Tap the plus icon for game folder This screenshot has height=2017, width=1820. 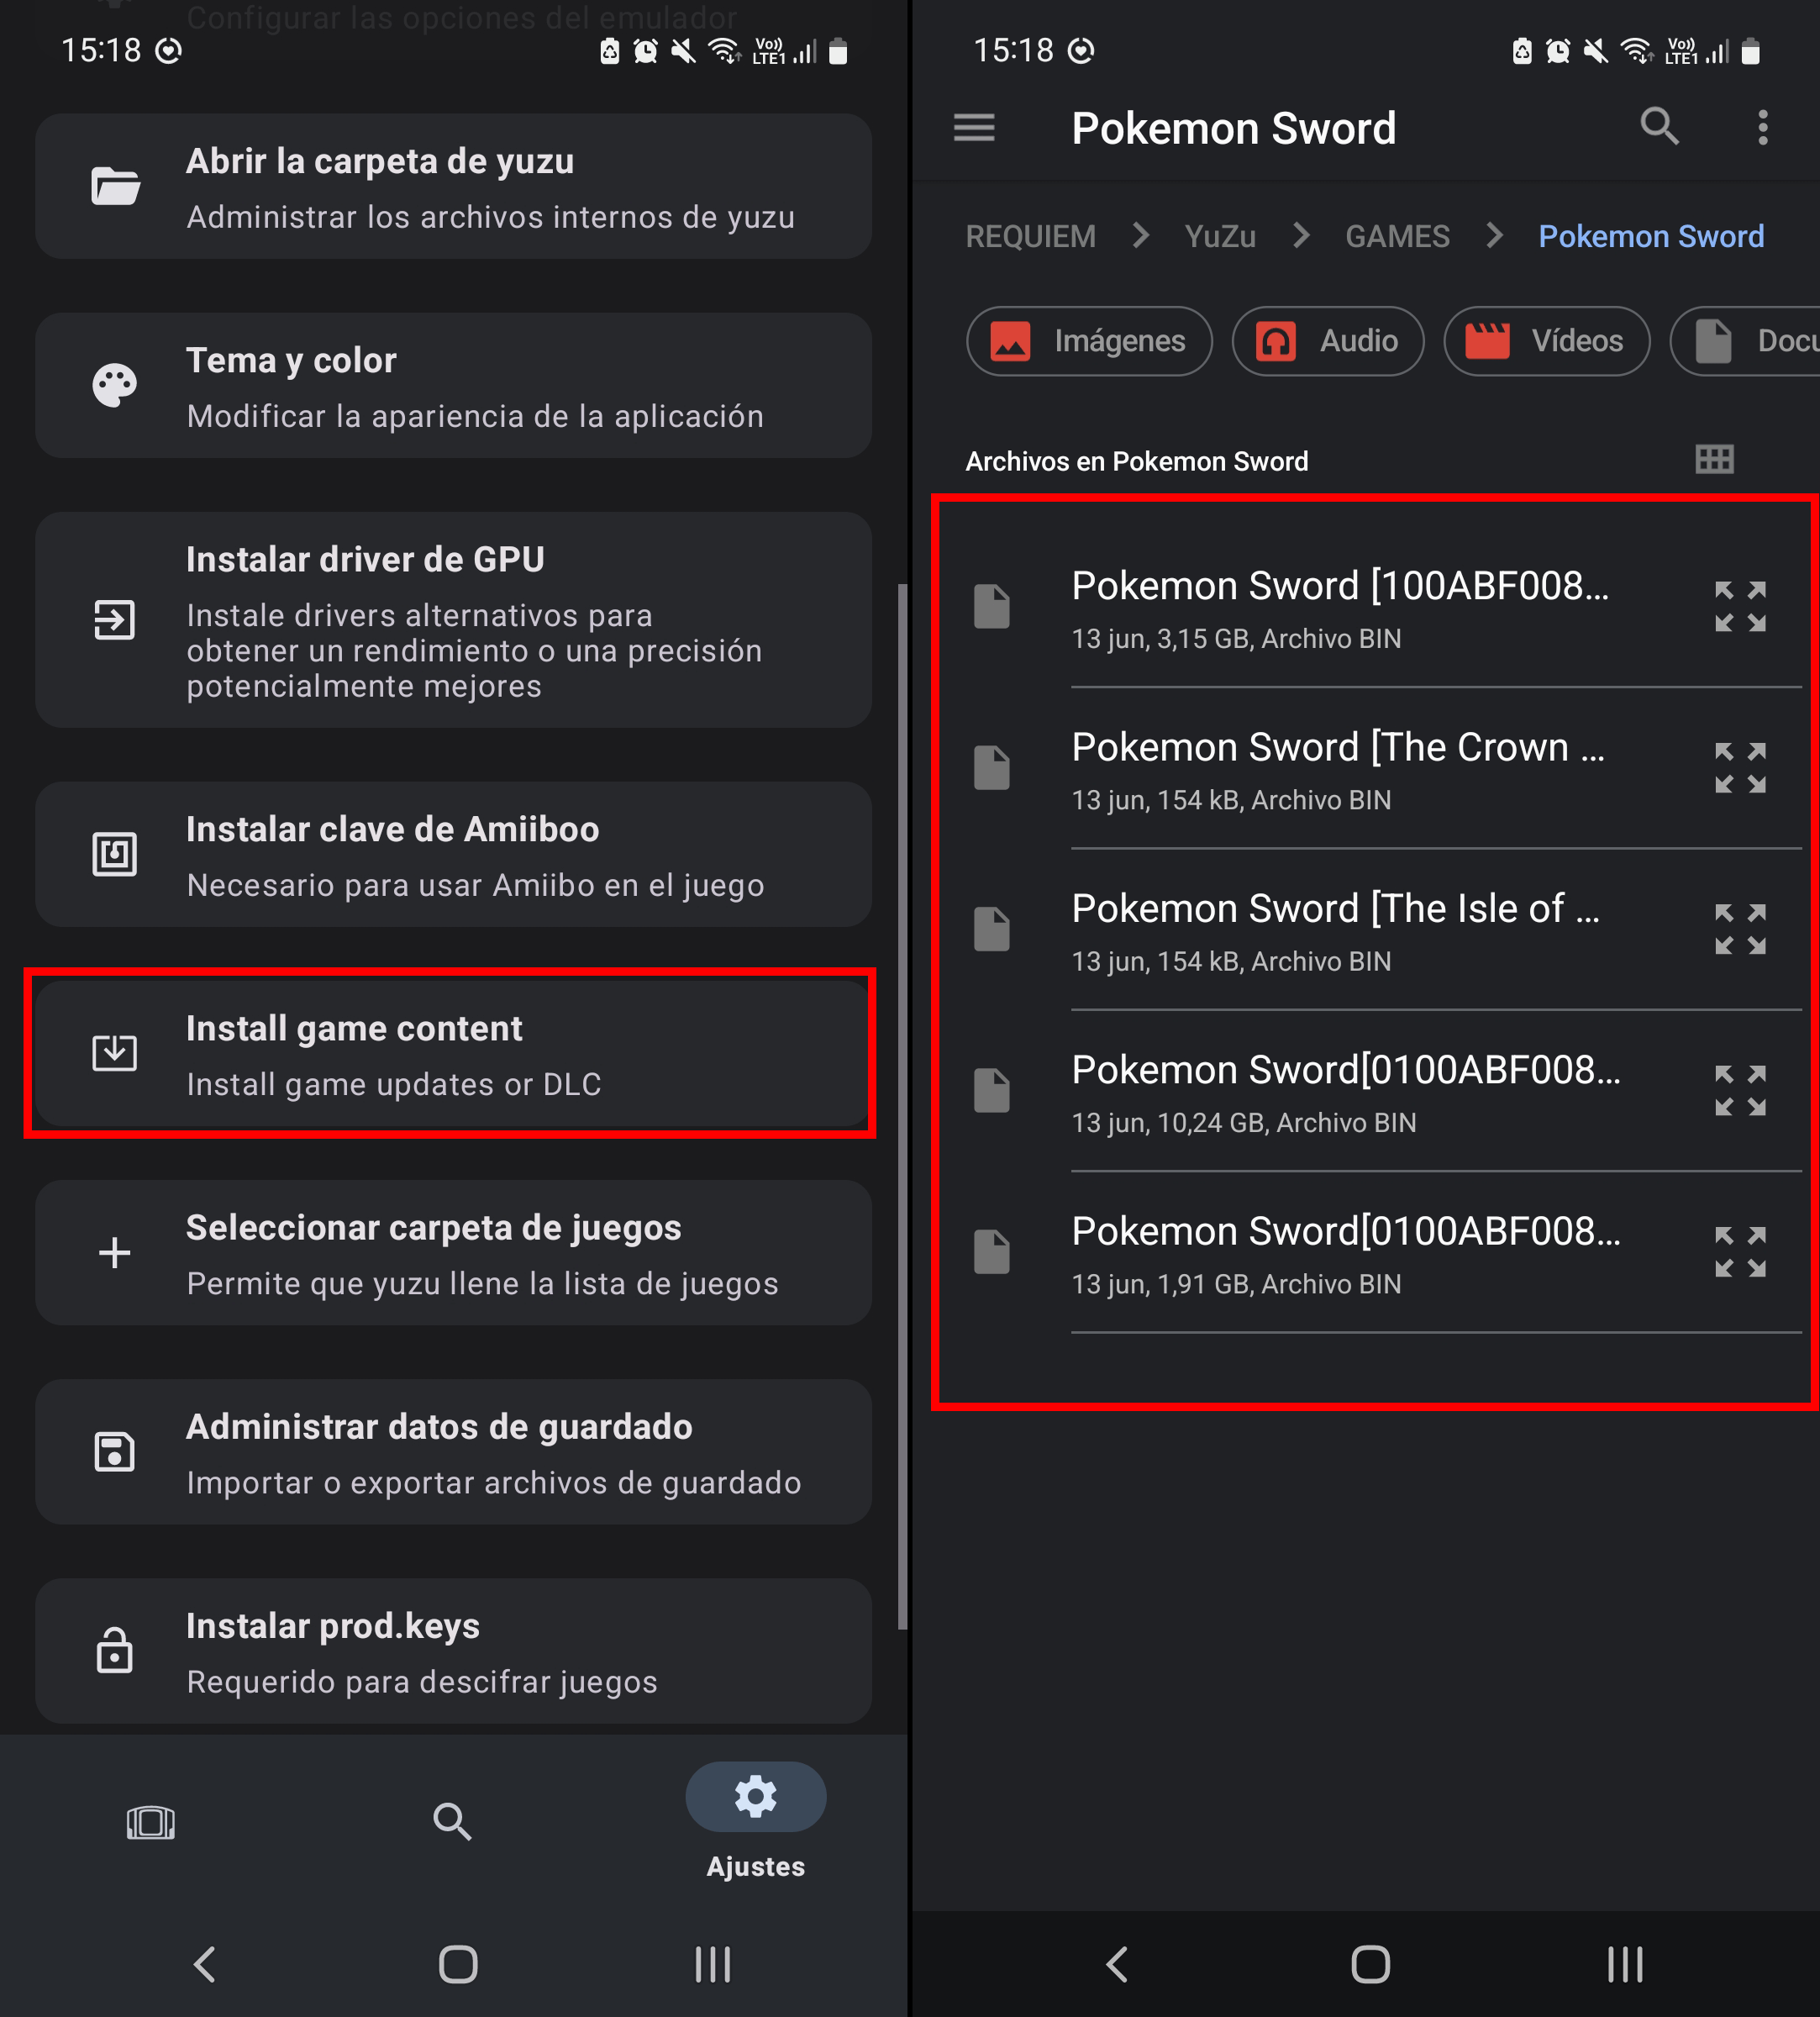coord(115,1252)
